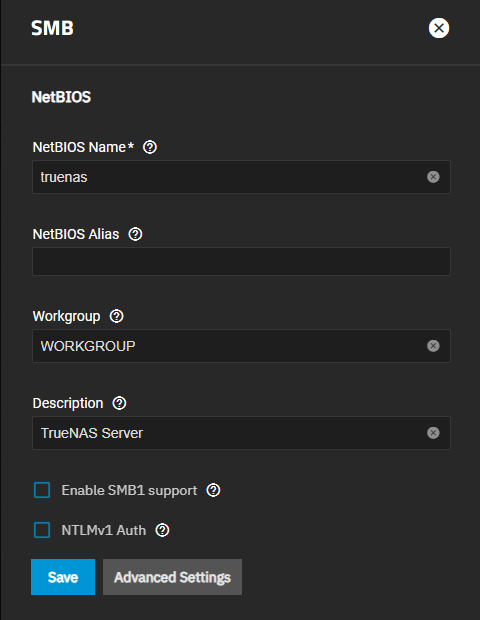Show help for NetBIOS Alias field
Viewport: 480px width, 620px height.
click(135, 234)
